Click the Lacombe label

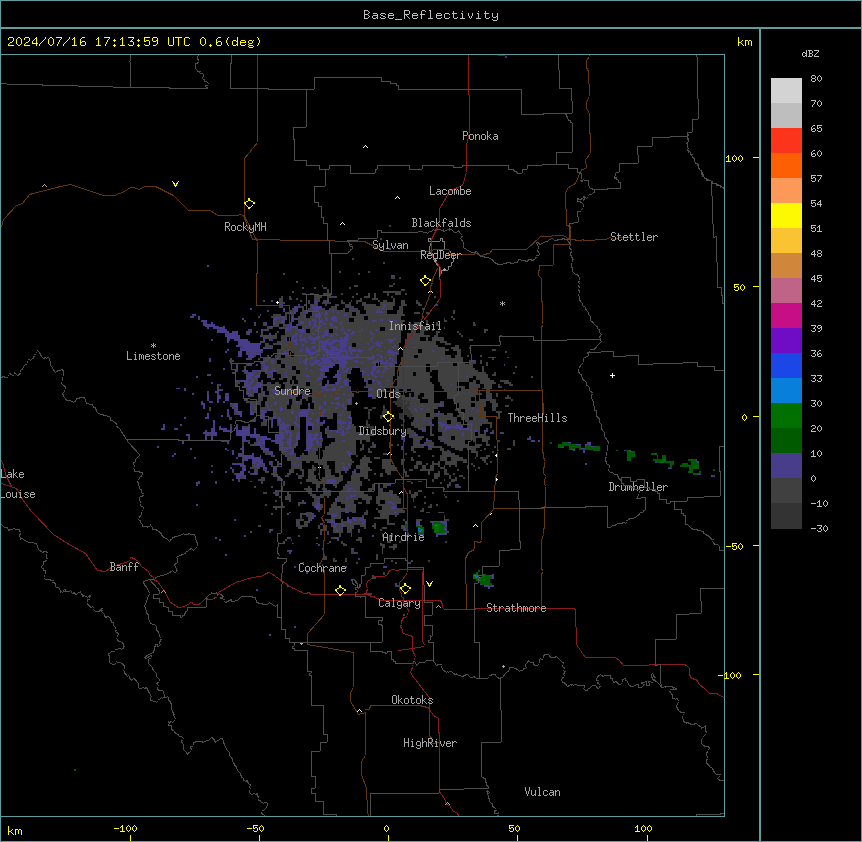click(450, 191)
